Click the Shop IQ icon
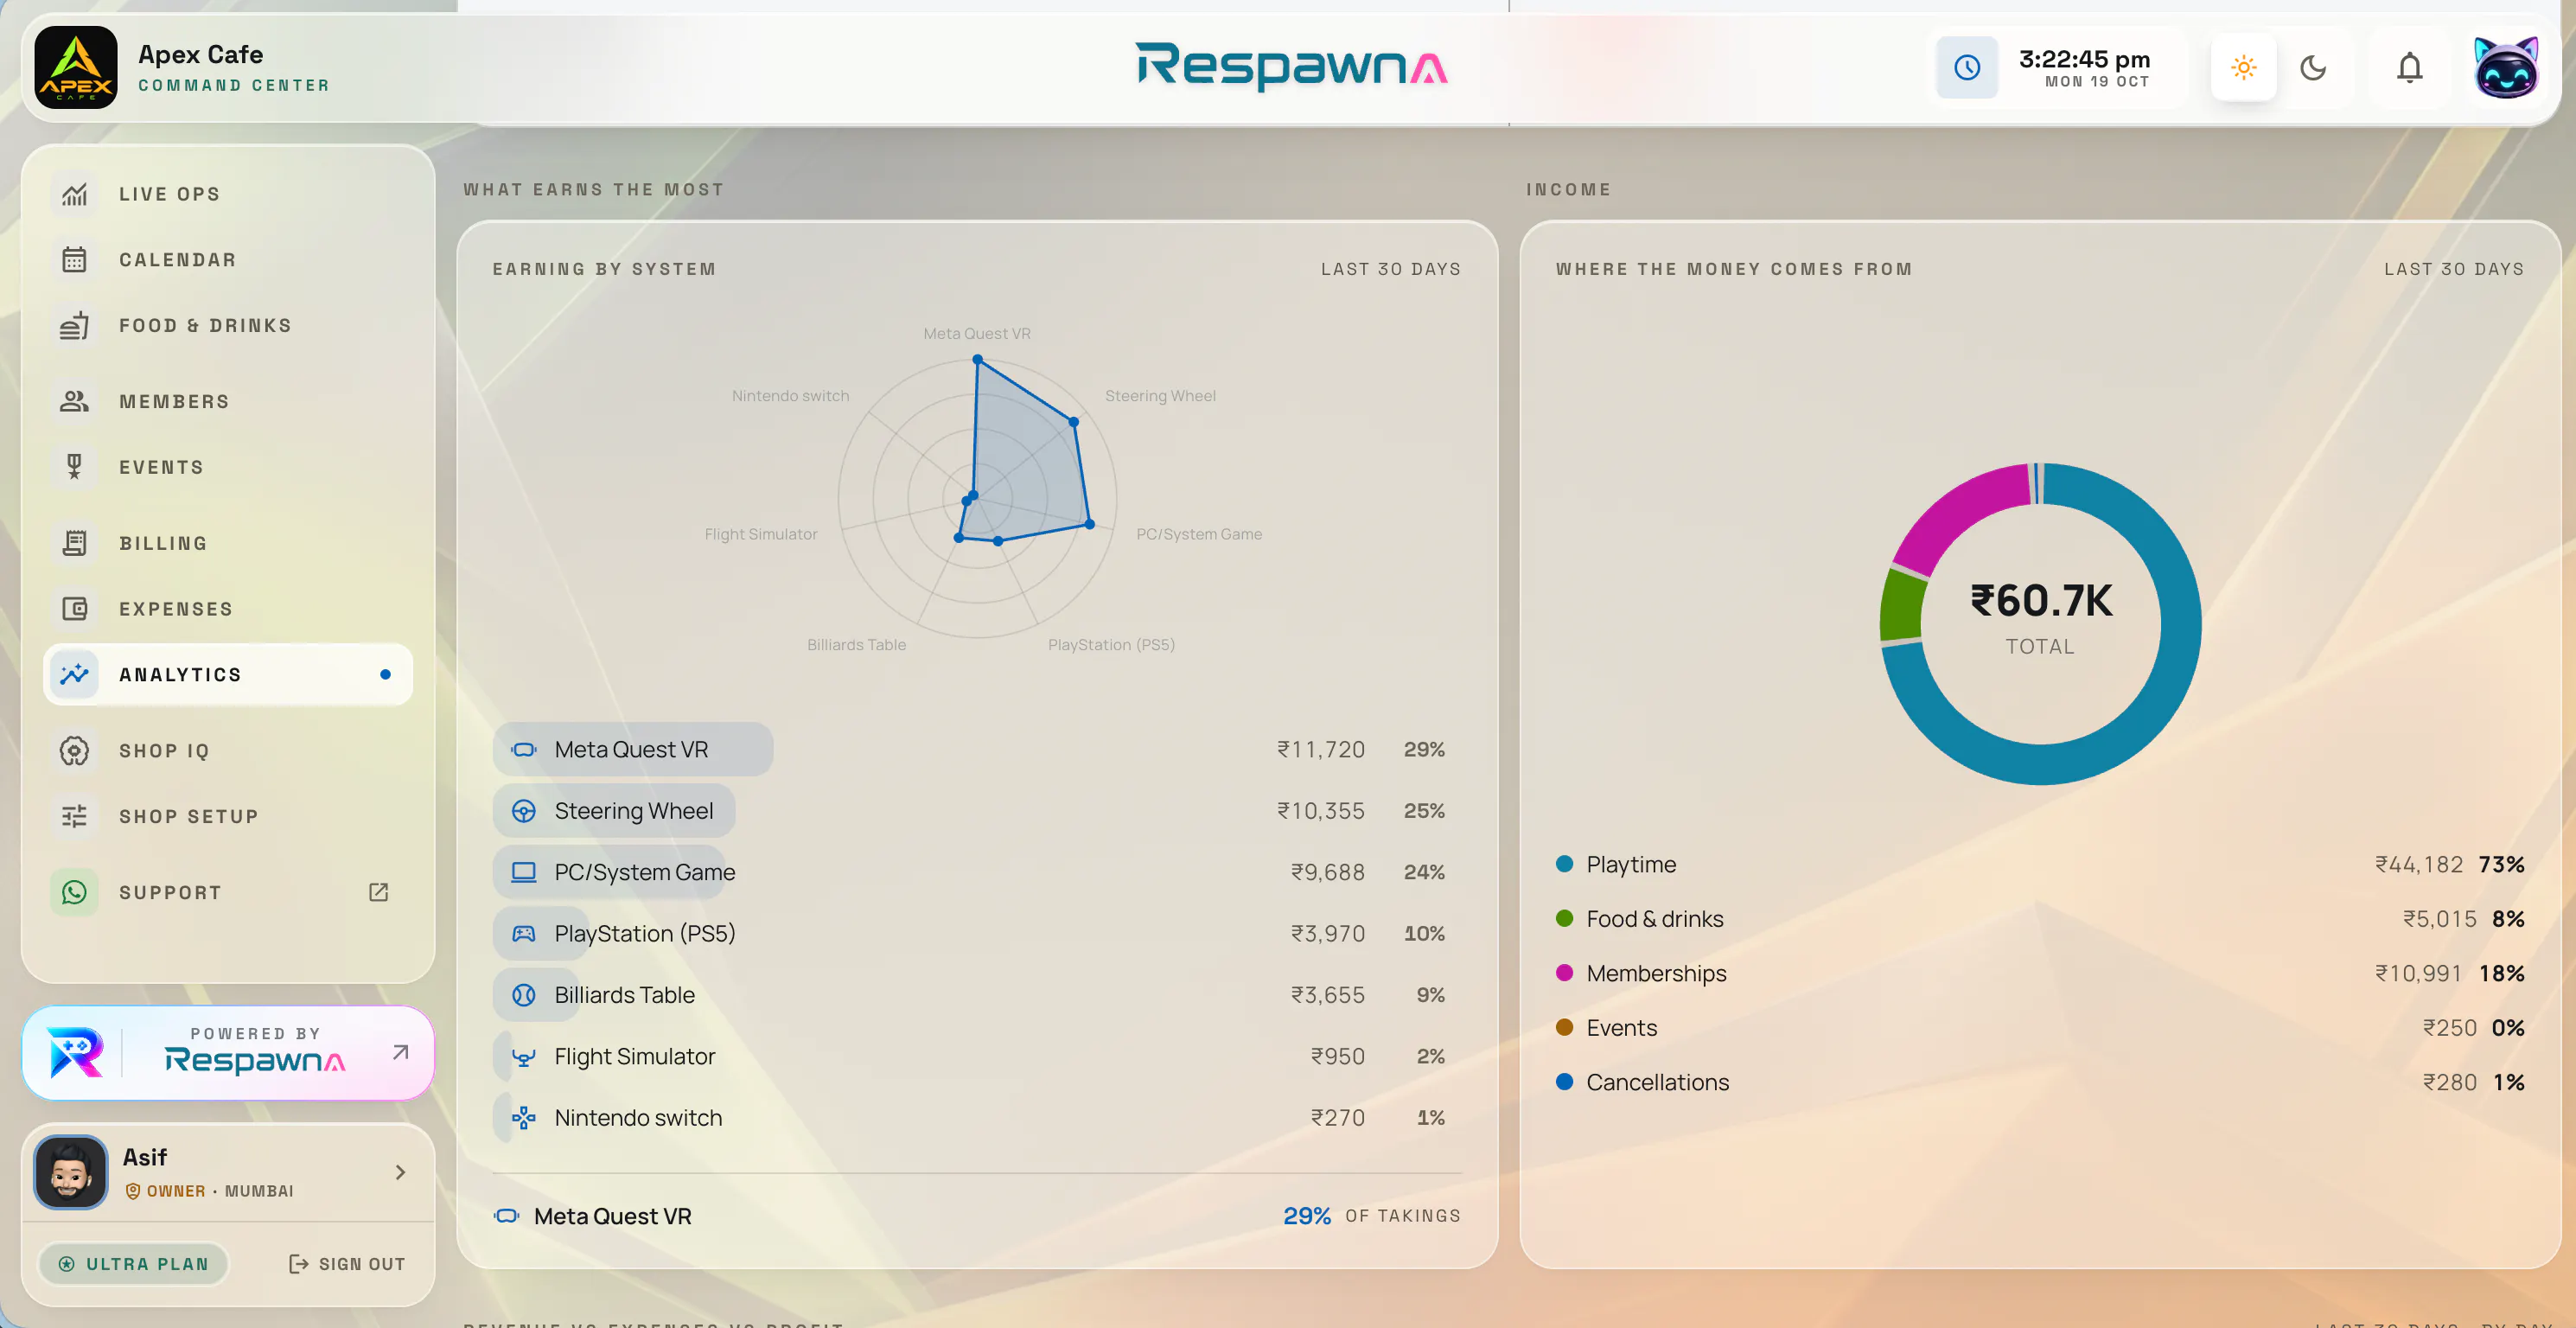This screenshot has width=2576, height=1328. pos(75,751)
